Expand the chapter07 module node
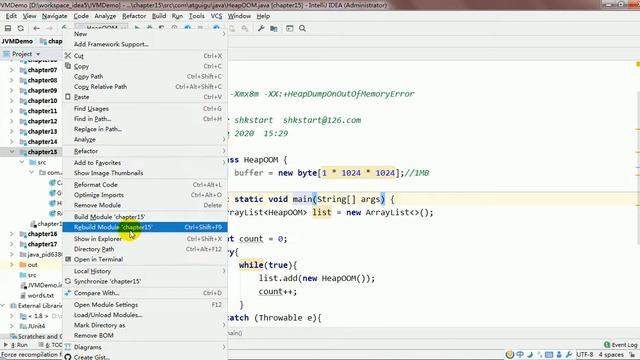This screenshot has height=360, width=640. [11, 70]
